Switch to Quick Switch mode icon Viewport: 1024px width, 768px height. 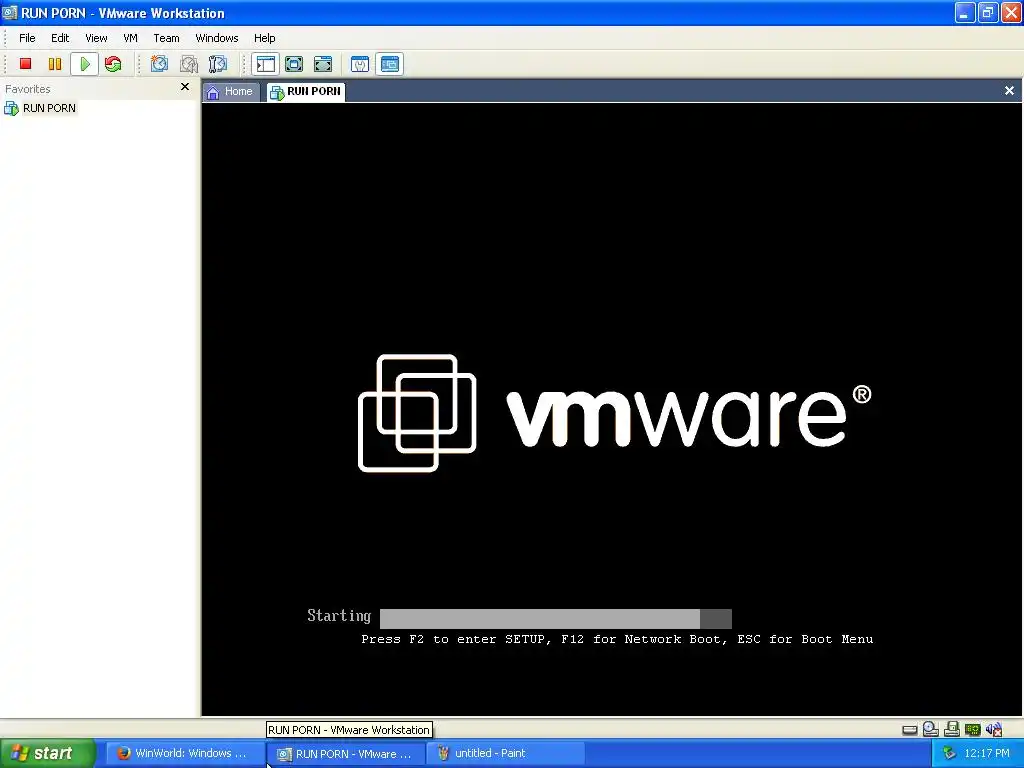[x=294, y=64]
